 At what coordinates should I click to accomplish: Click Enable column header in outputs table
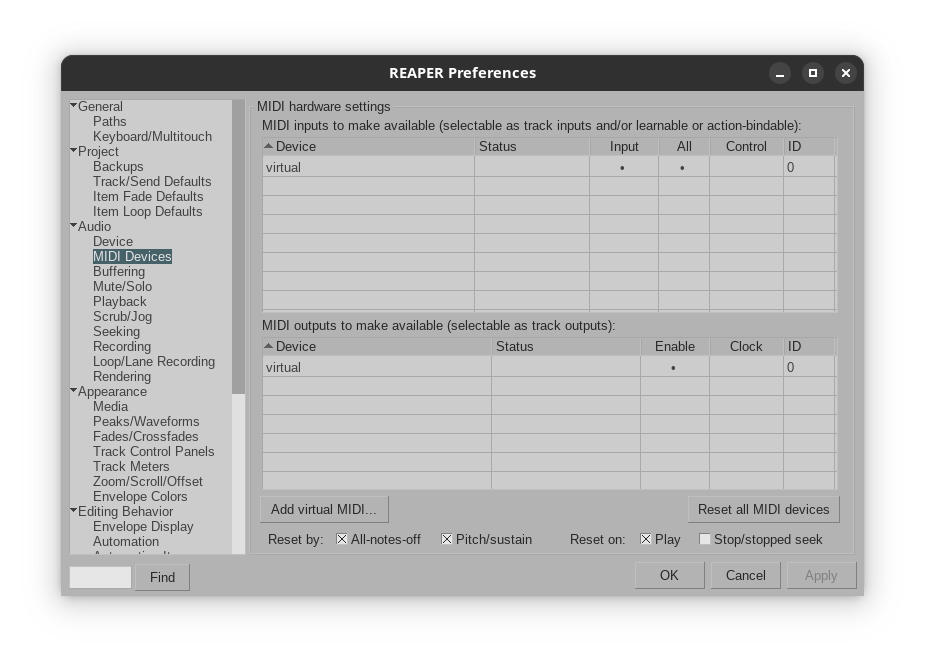pos(675,346)
